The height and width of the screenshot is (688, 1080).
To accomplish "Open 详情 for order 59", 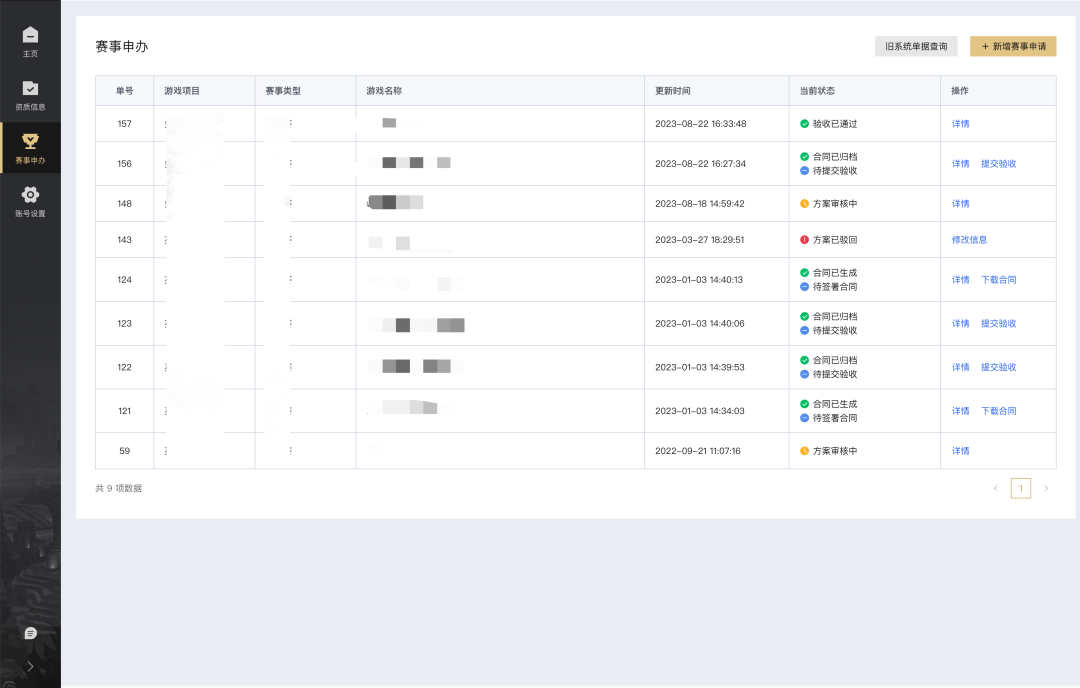I will click(x=960, y=451).
